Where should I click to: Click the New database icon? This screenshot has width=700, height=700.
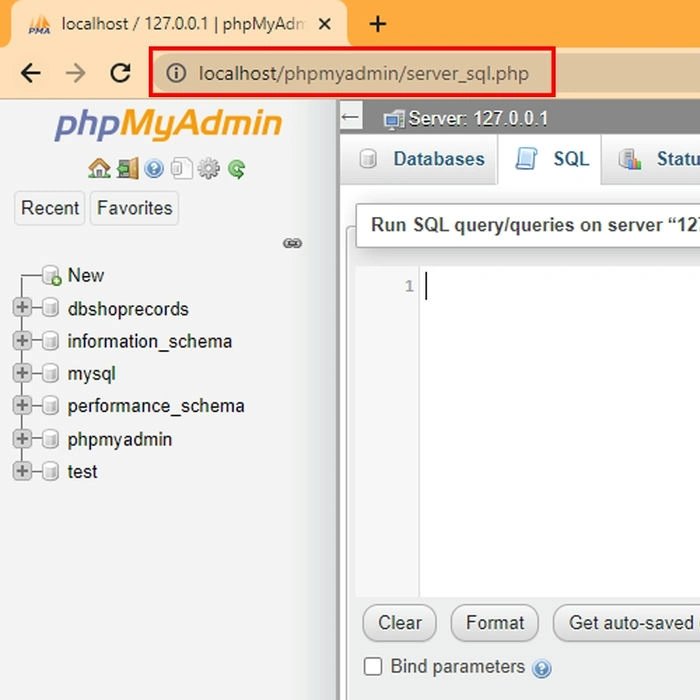coord(51,275)
